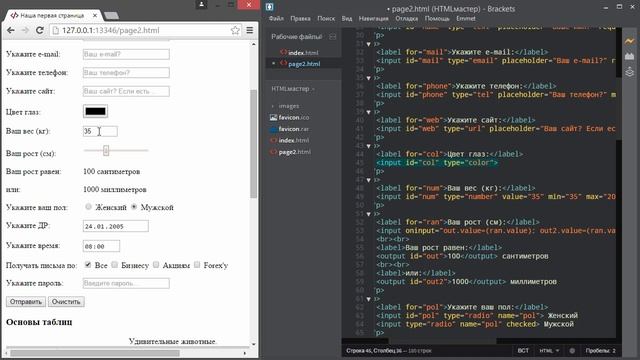The width and height of the screenshot is (640, 360).
Task: Open the Отладка menu
Action: (407, 18)
